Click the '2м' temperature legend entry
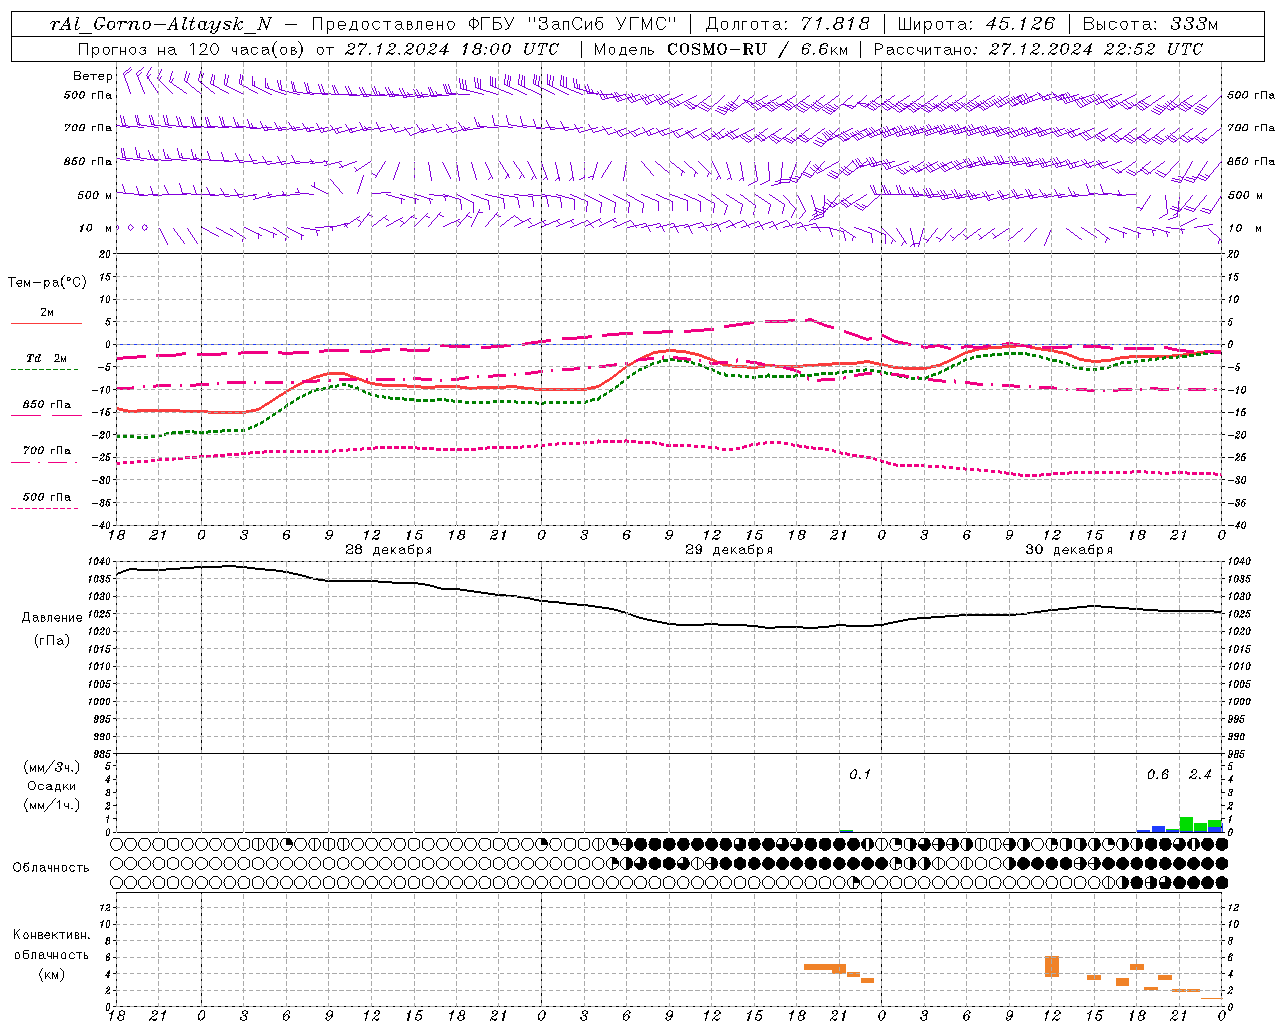Image resolution: width=1280 pixels, height=1024 pixels. coord(47,313)
